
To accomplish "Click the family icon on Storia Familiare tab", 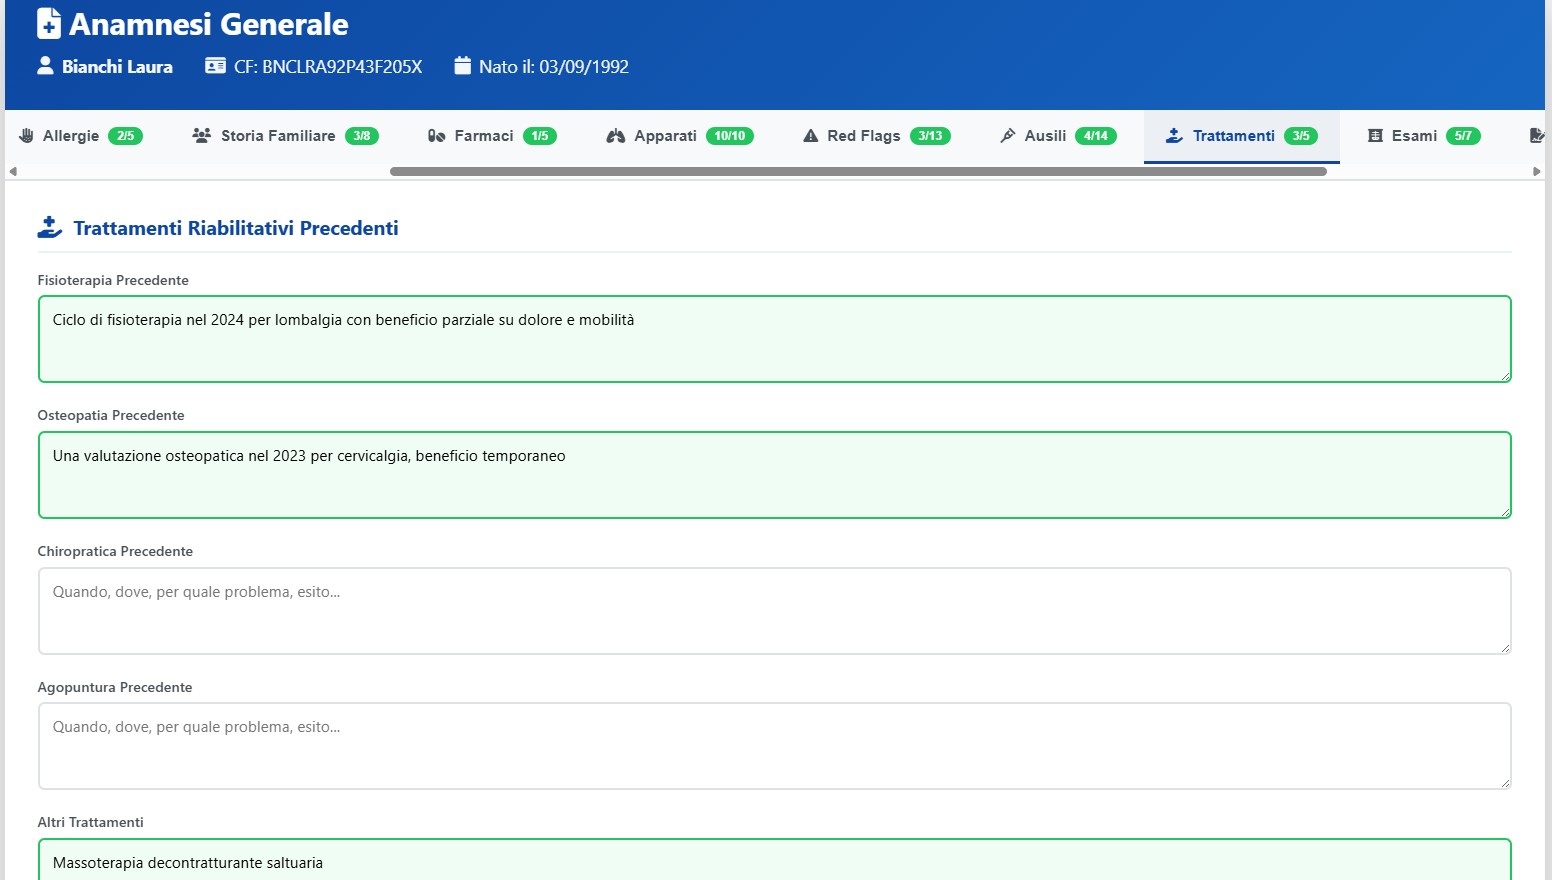I will point(202,134).
